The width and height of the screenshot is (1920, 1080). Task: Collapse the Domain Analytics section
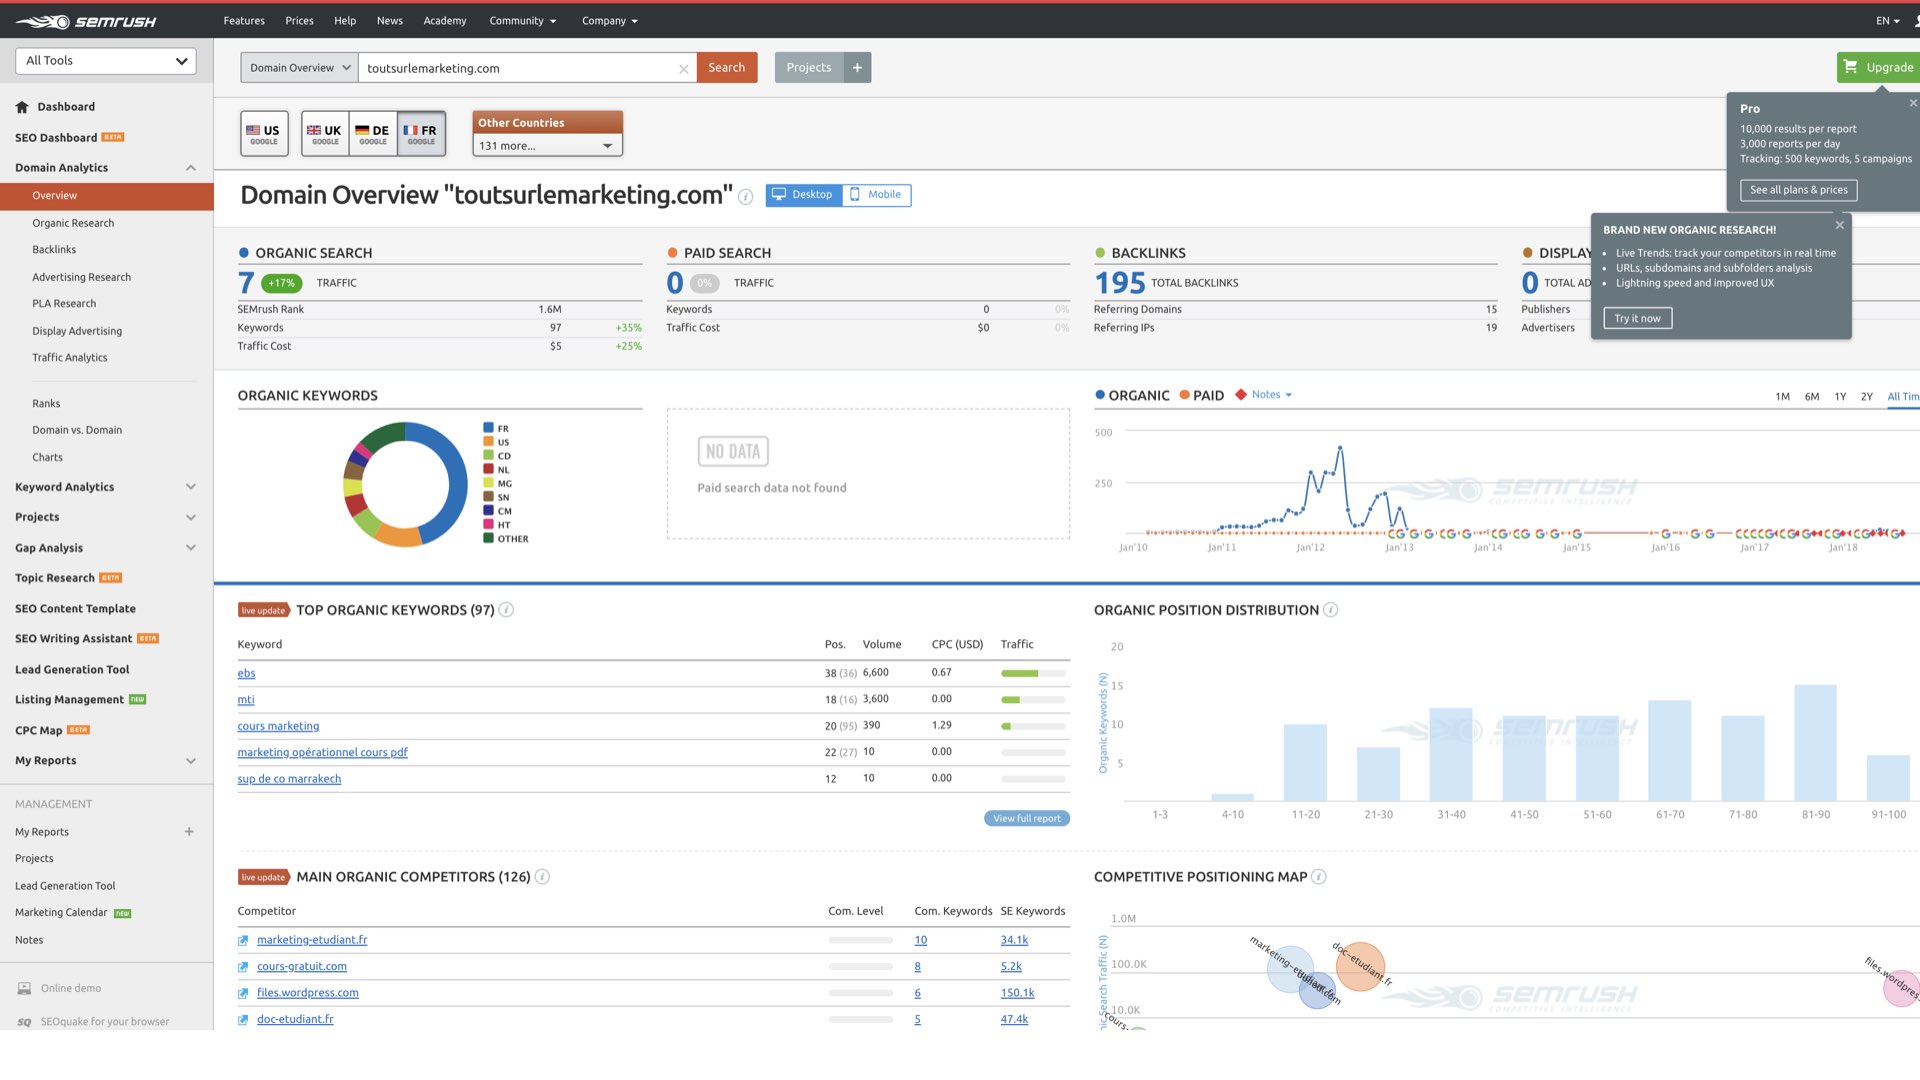190,168
